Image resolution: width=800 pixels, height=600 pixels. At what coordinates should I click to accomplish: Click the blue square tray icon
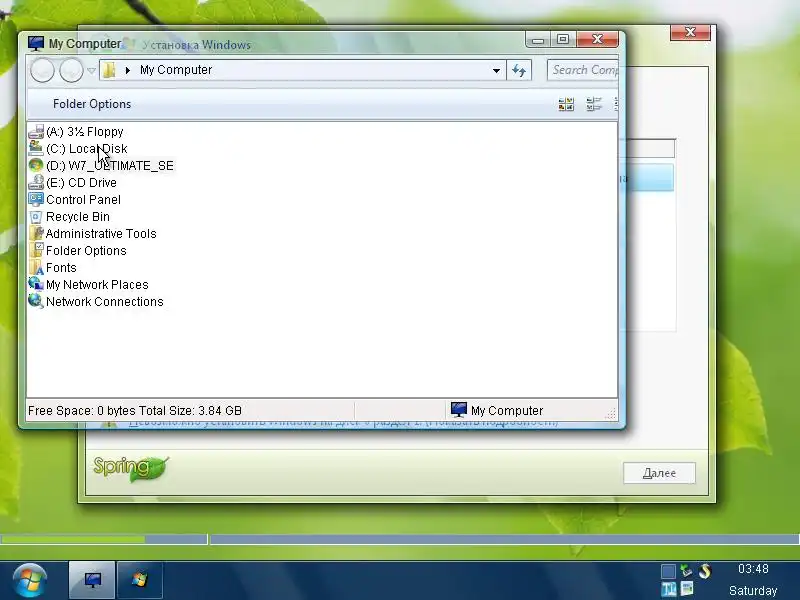668,571
